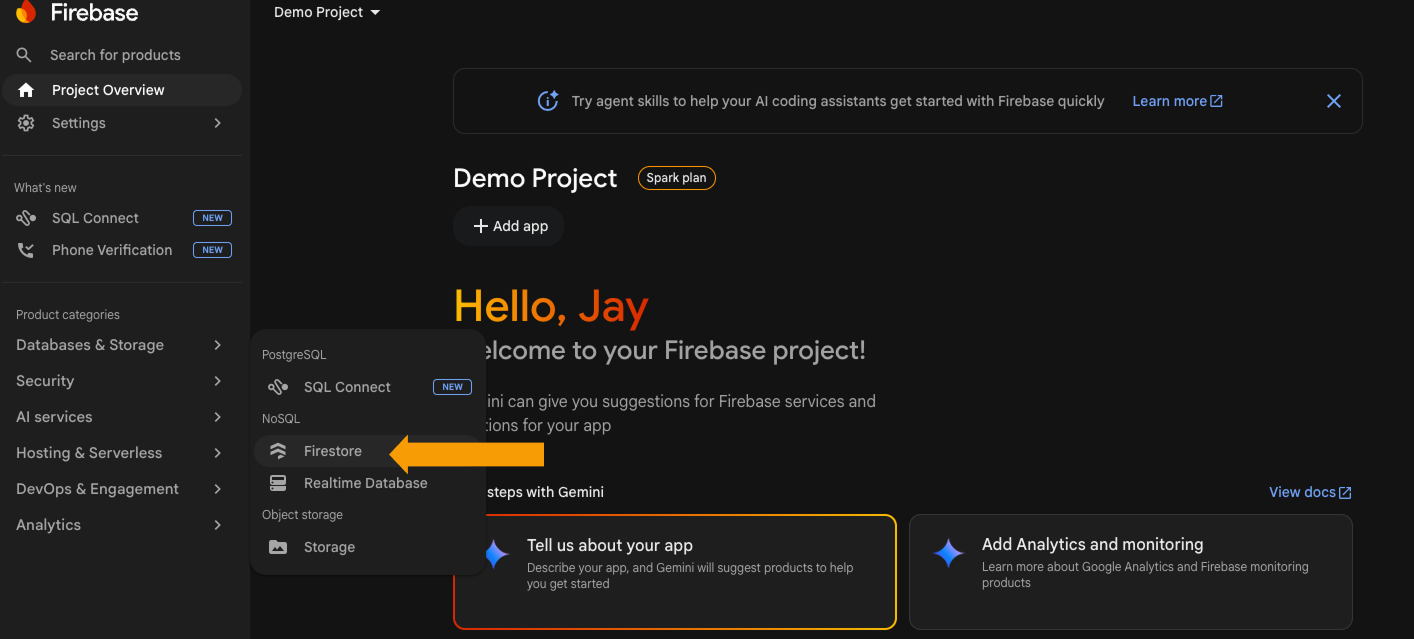Select Realtime Database in the flyout
The width and height of the screenshot is (1414, 639).
tap(366, 483)
